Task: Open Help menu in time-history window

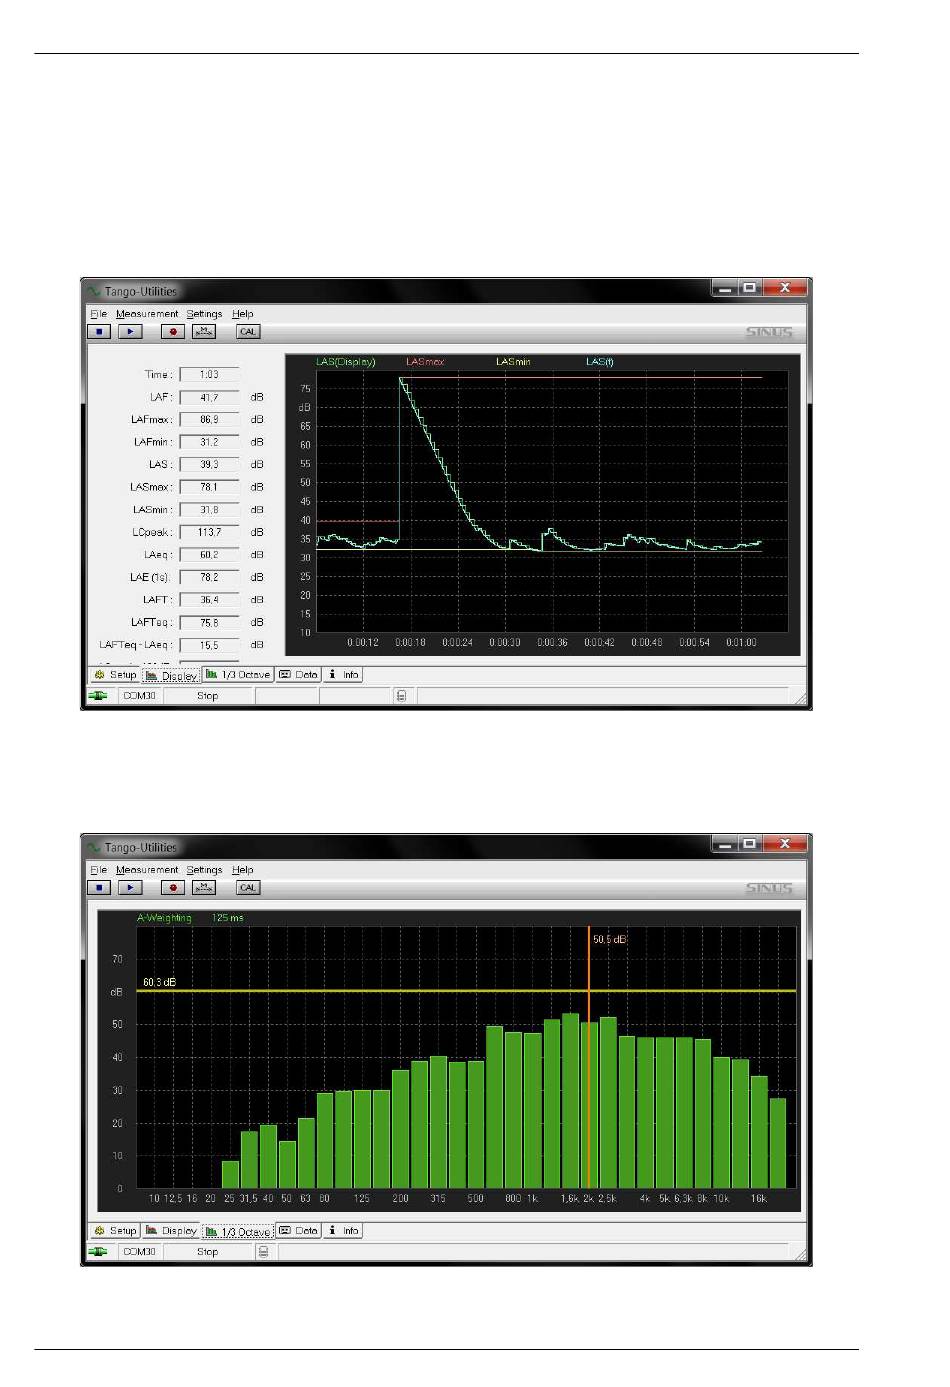Action: point(243,314)
